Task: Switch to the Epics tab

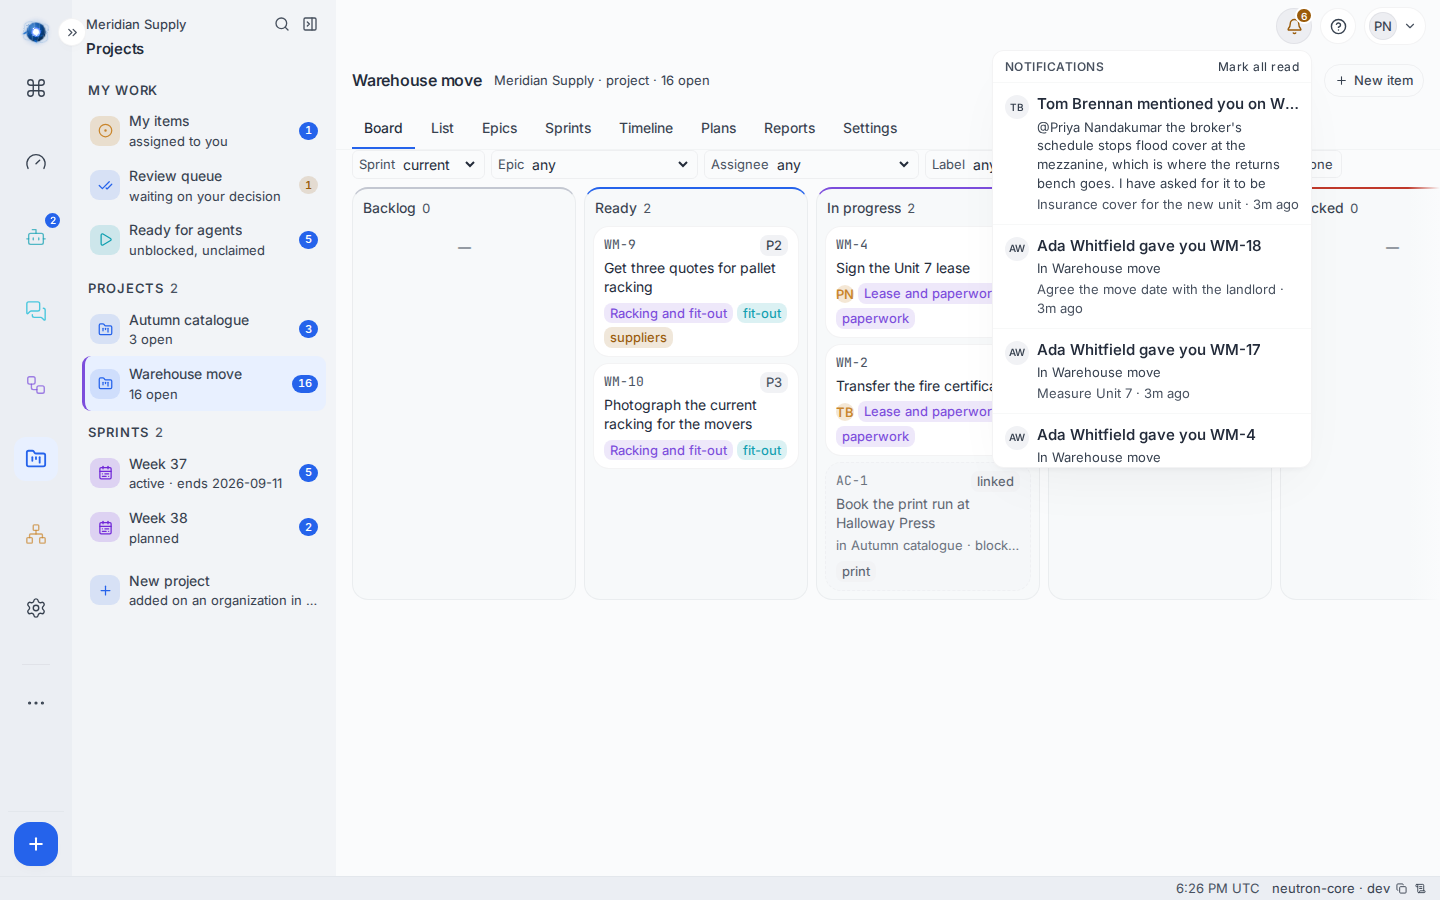Action: 500,128
